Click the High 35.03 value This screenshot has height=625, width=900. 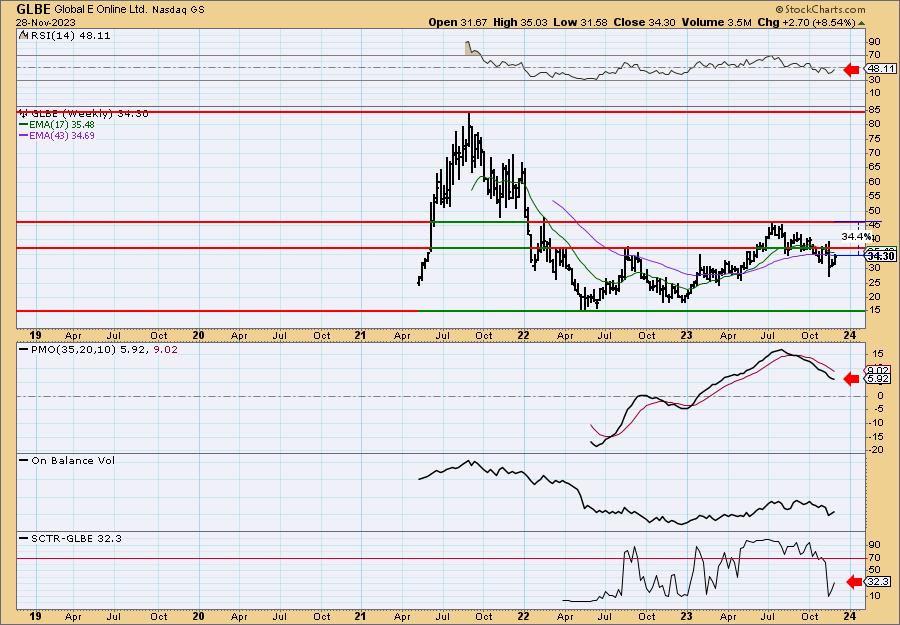click(x=521, y=22)
